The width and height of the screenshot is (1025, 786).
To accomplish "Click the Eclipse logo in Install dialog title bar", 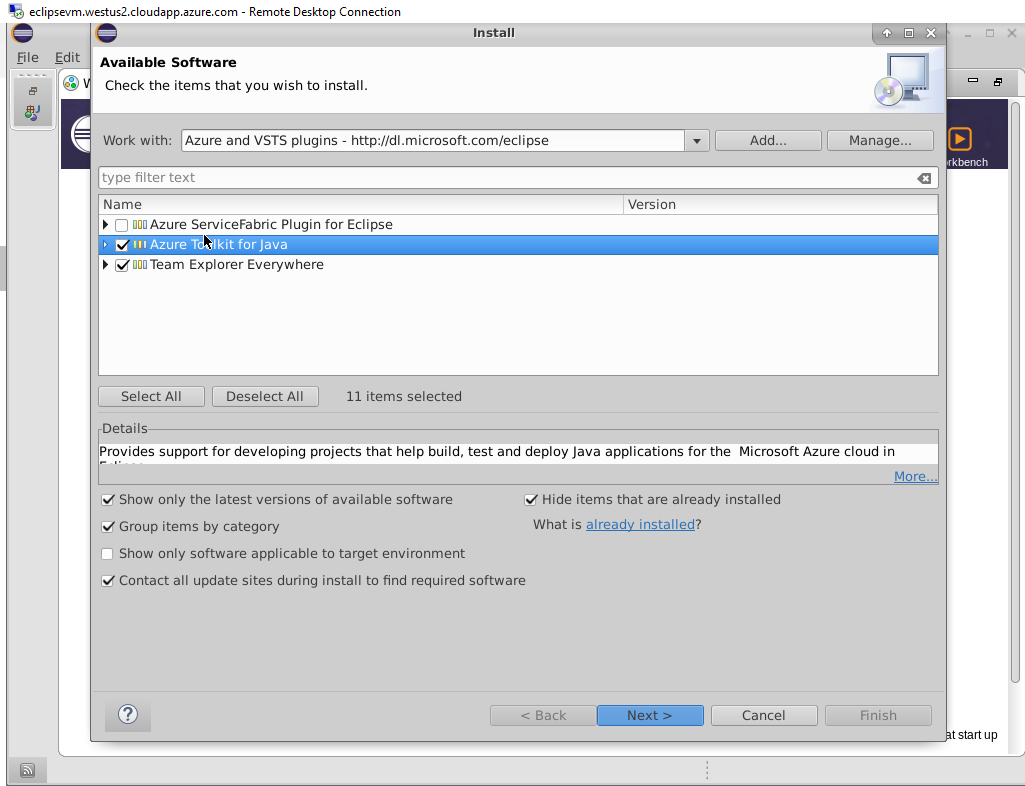I will click(107, 33).
